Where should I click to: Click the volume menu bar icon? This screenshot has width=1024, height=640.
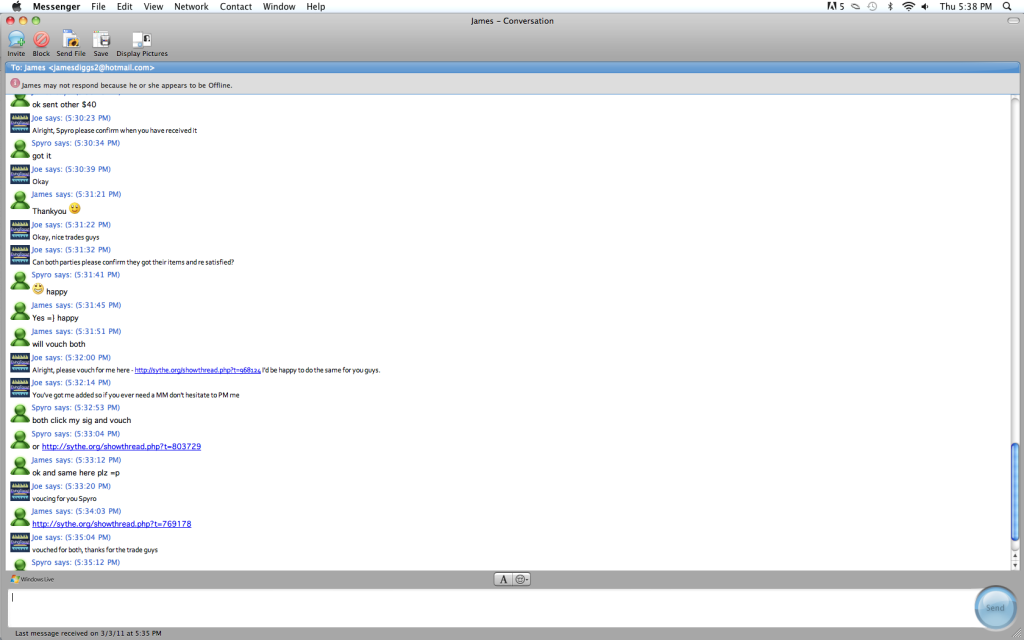pyautogui.click(x=925, y=7)
